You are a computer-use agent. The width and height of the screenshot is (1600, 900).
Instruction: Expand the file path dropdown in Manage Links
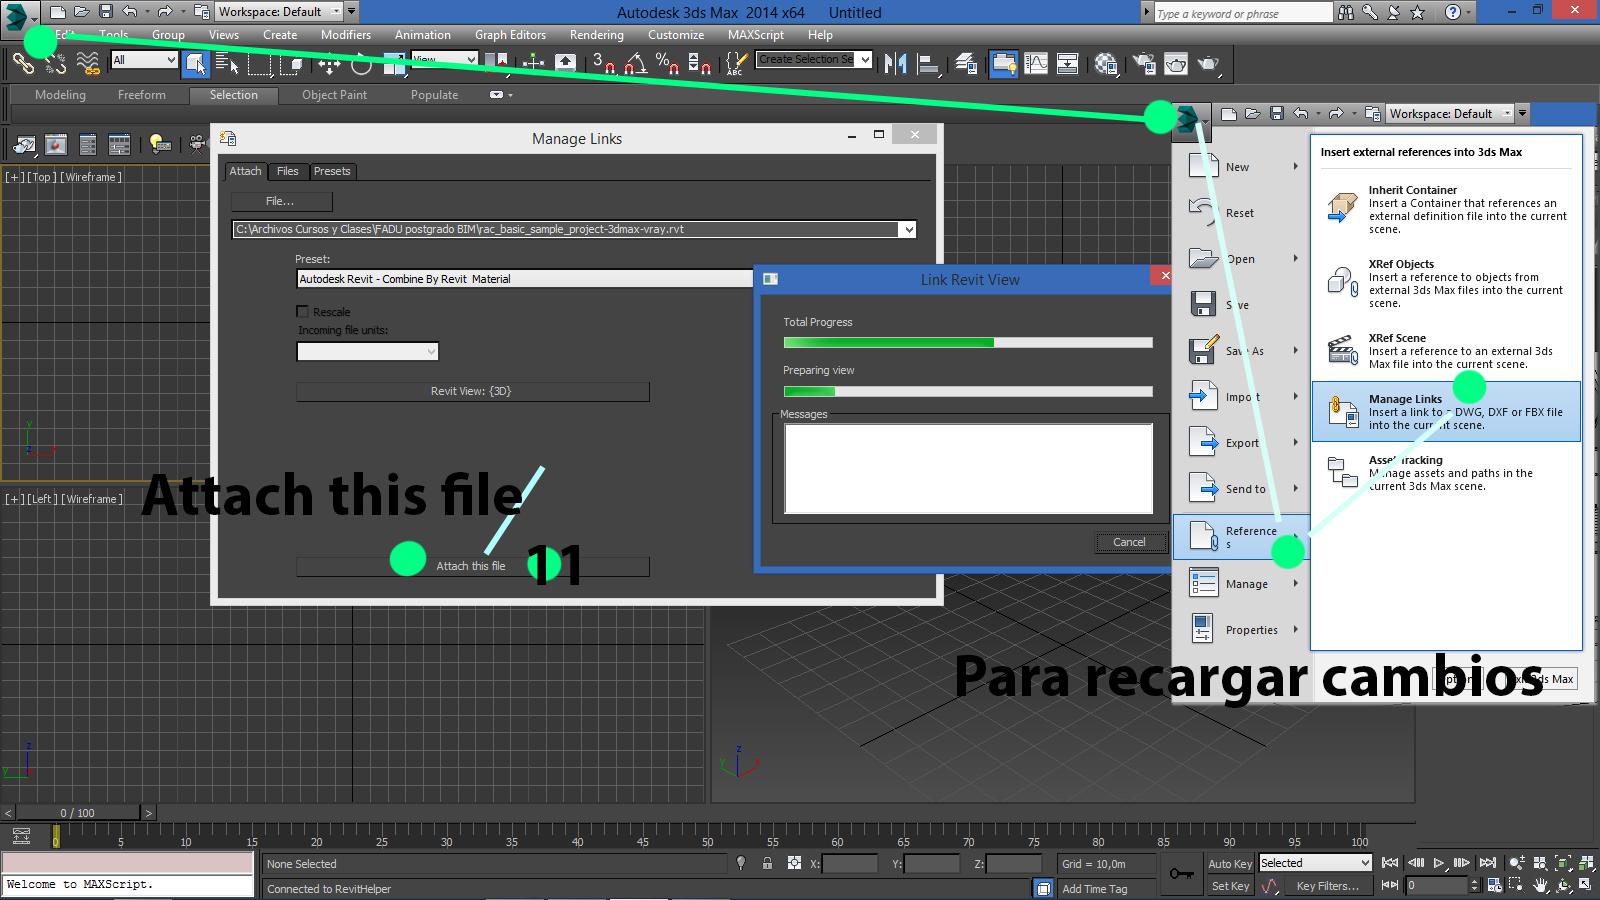pos(908,229)
